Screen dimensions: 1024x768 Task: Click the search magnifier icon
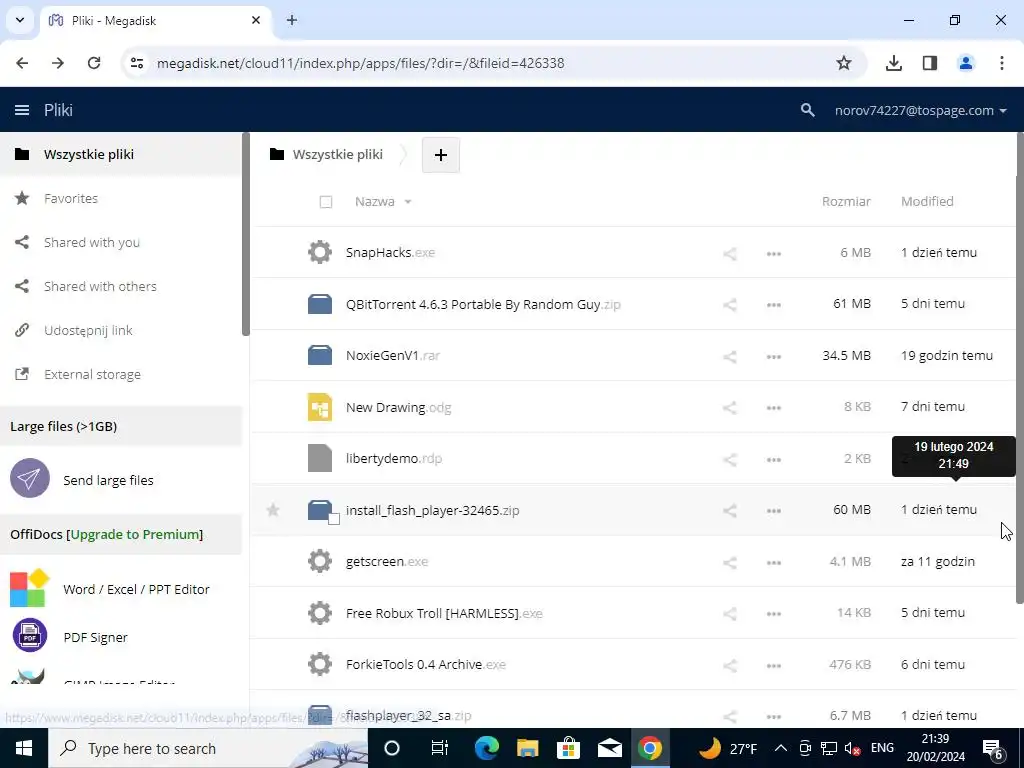808,110
